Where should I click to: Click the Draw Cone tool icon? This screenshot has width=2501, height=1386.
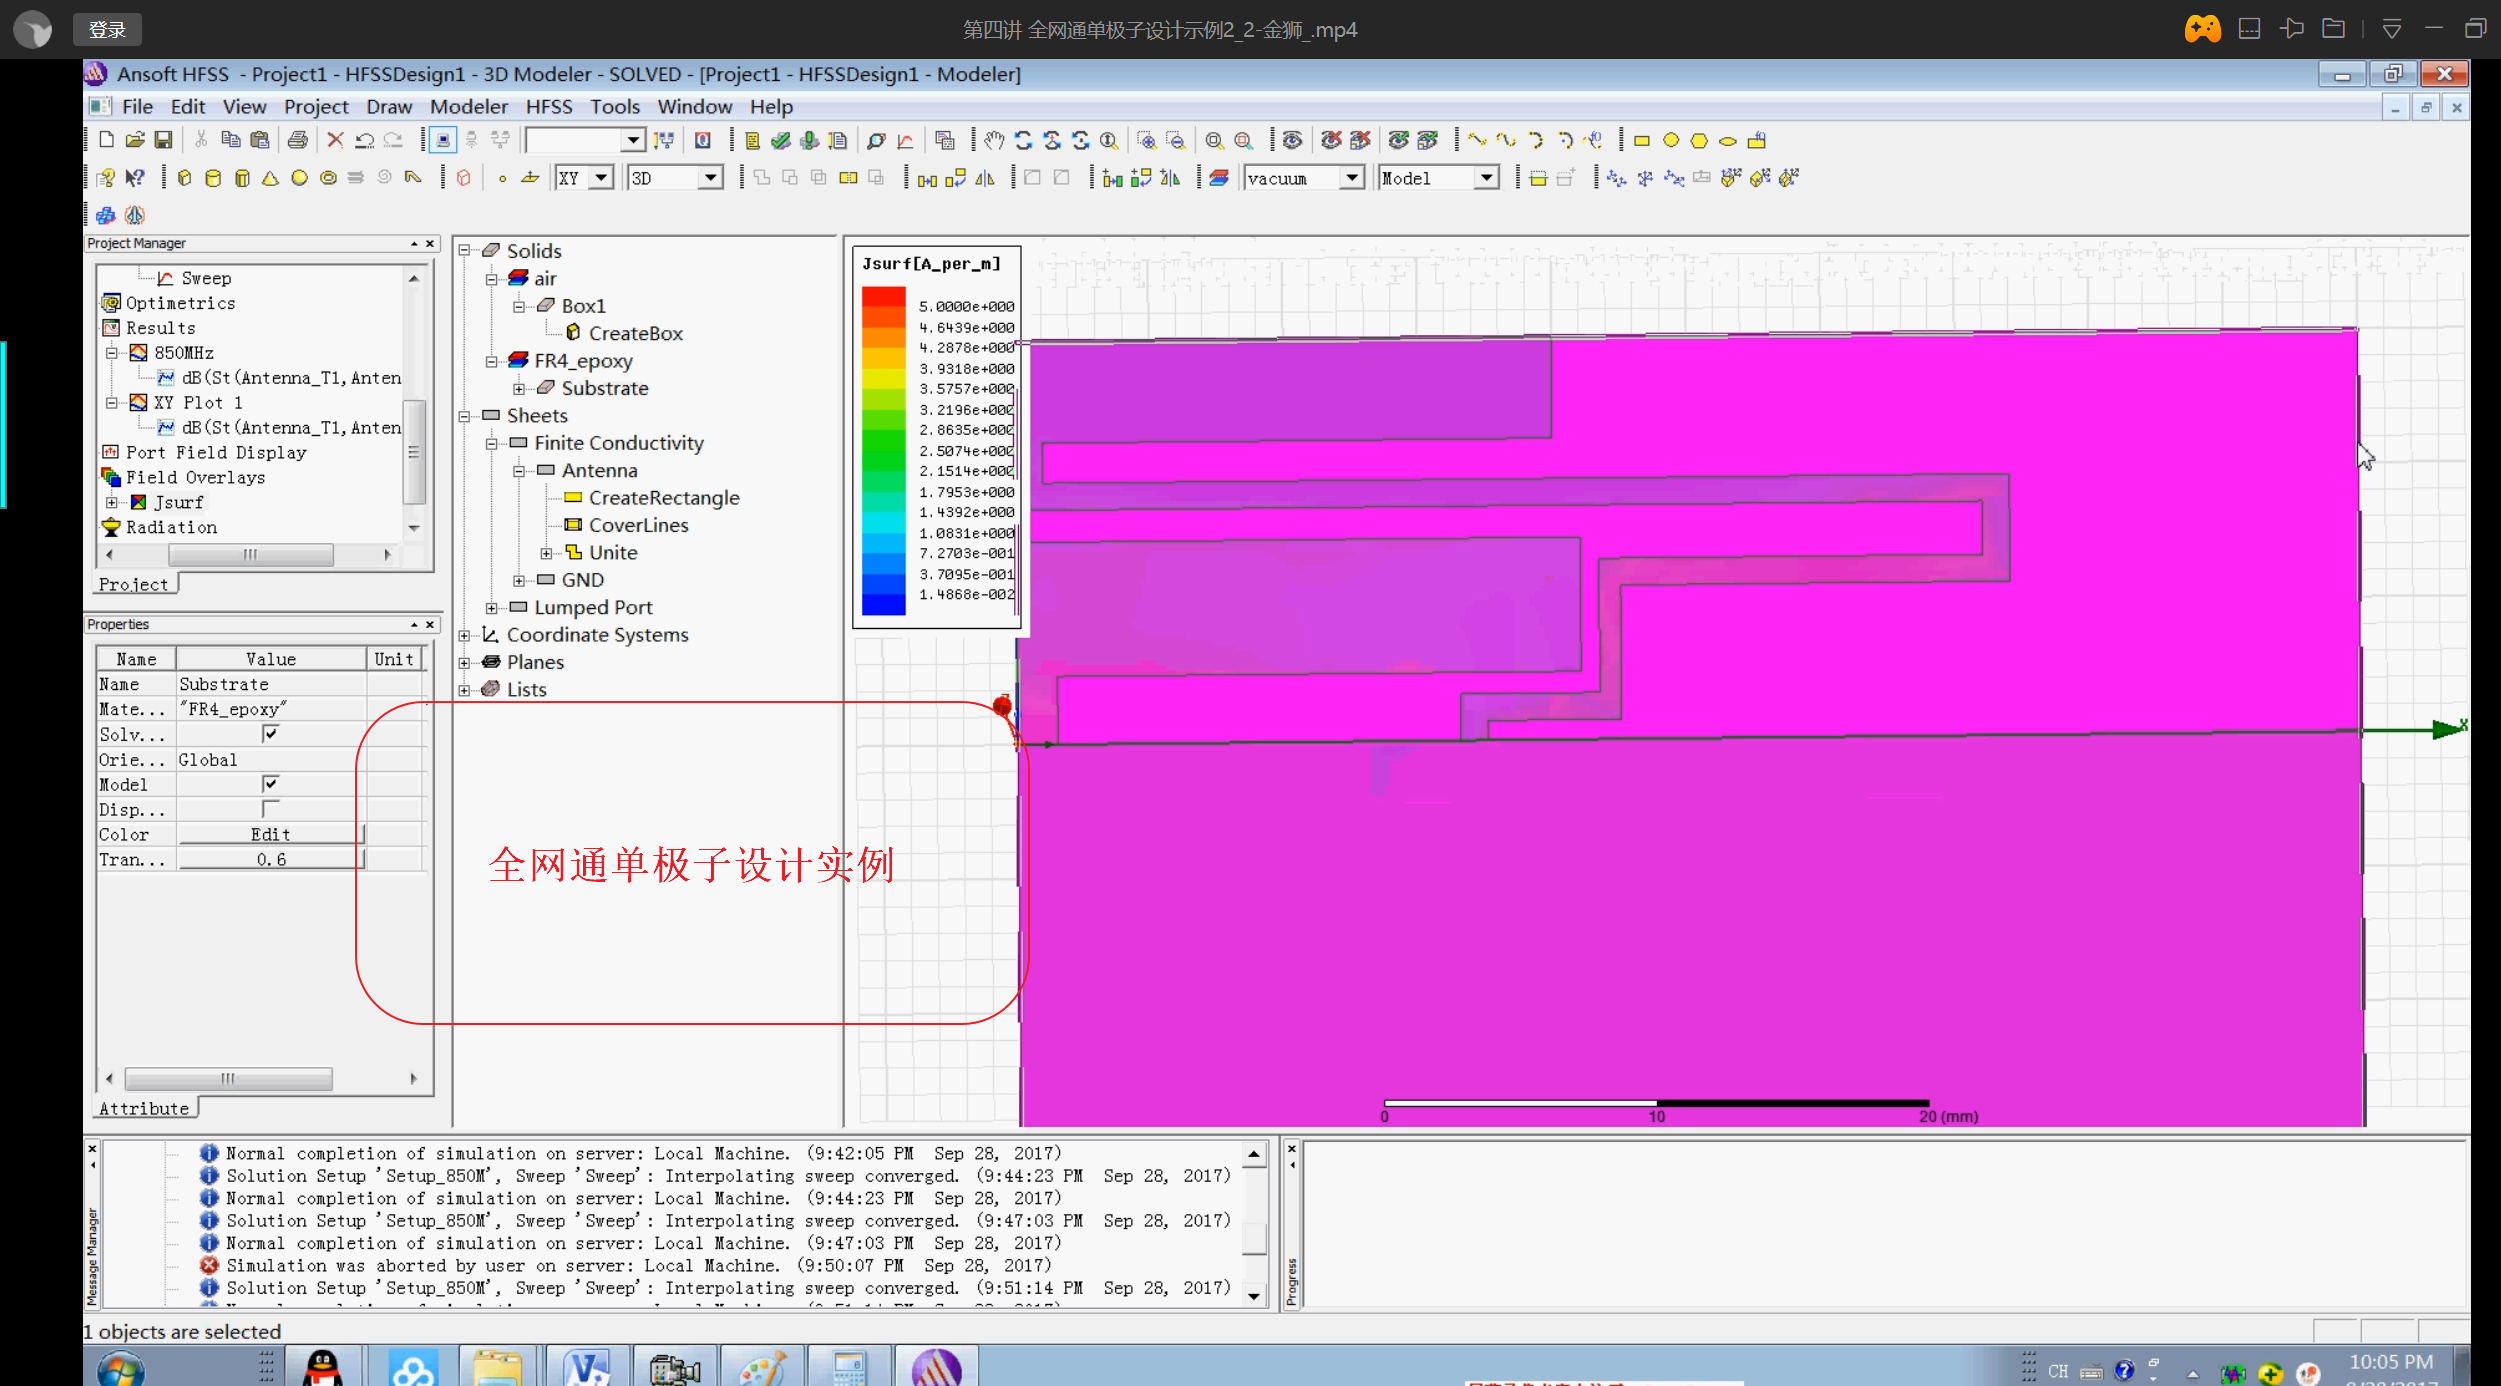pos(270,178)
